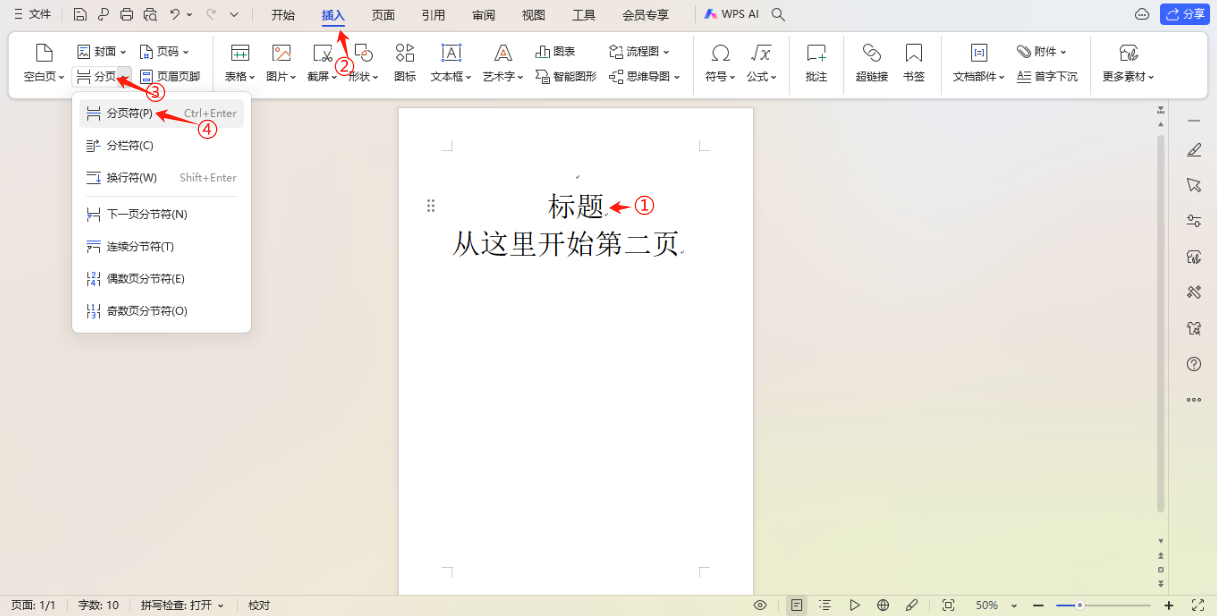Viewport: 1217px width, 616px height.
Task: Click the Save document icon
Action: pos(80,15)
